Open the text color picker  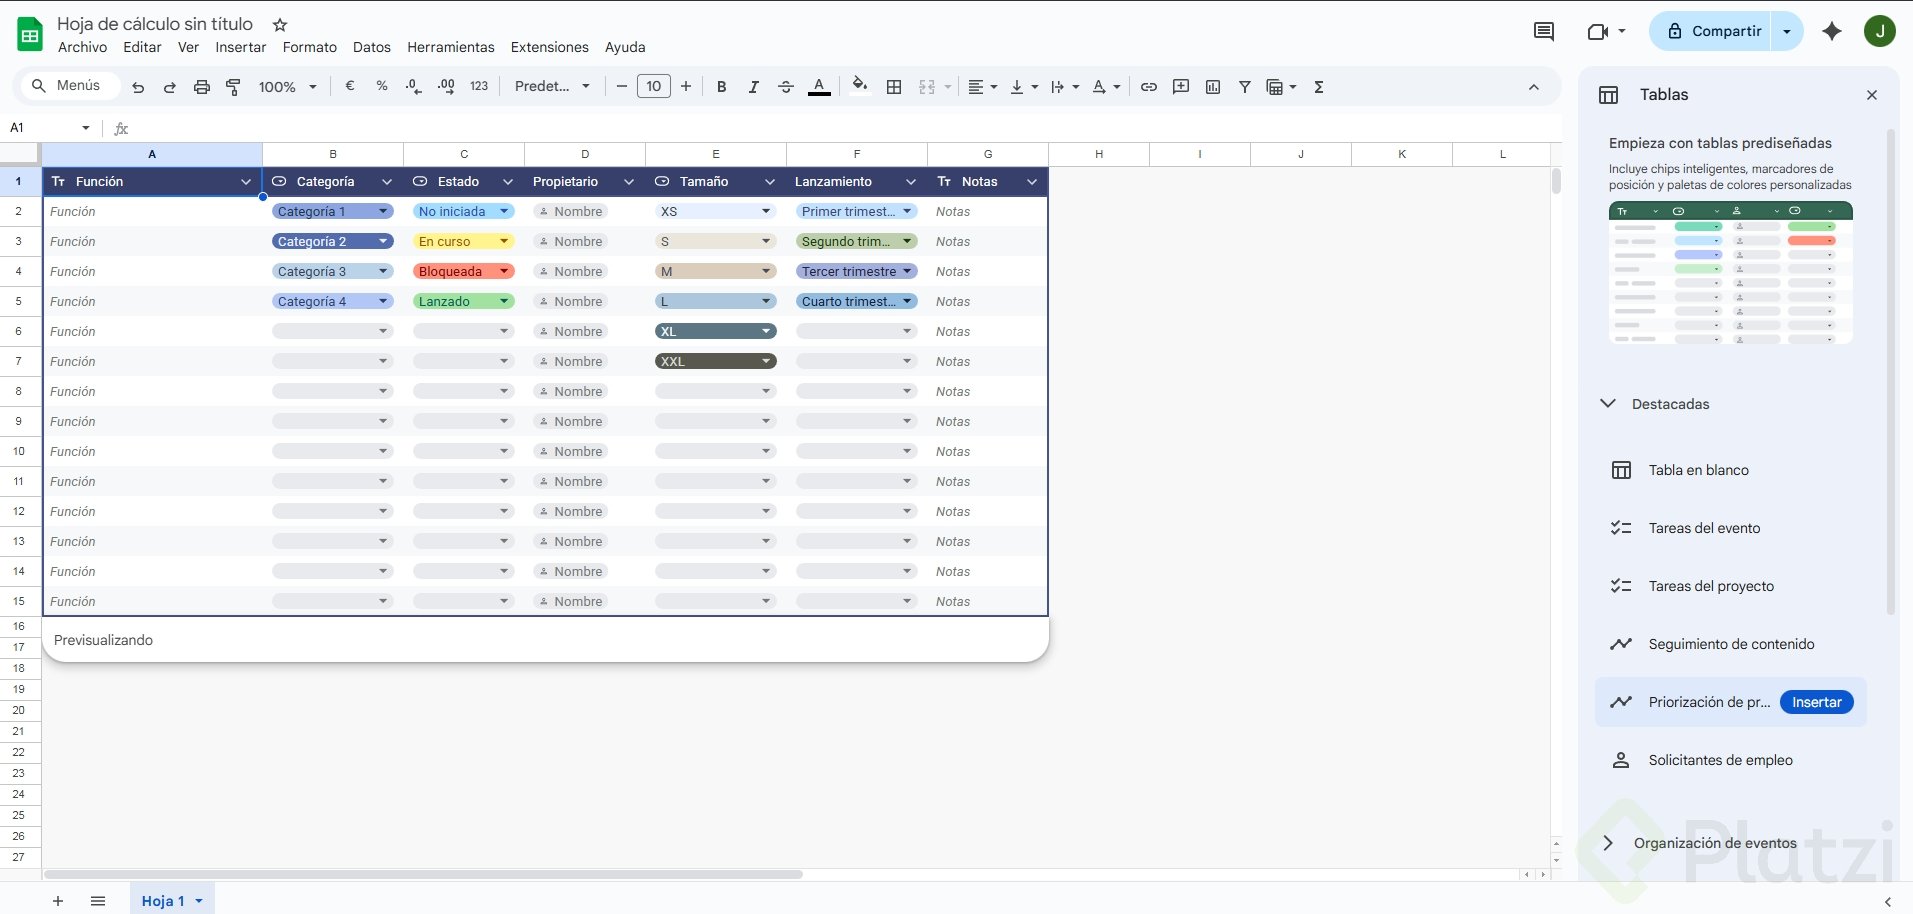tap(819, 87)
